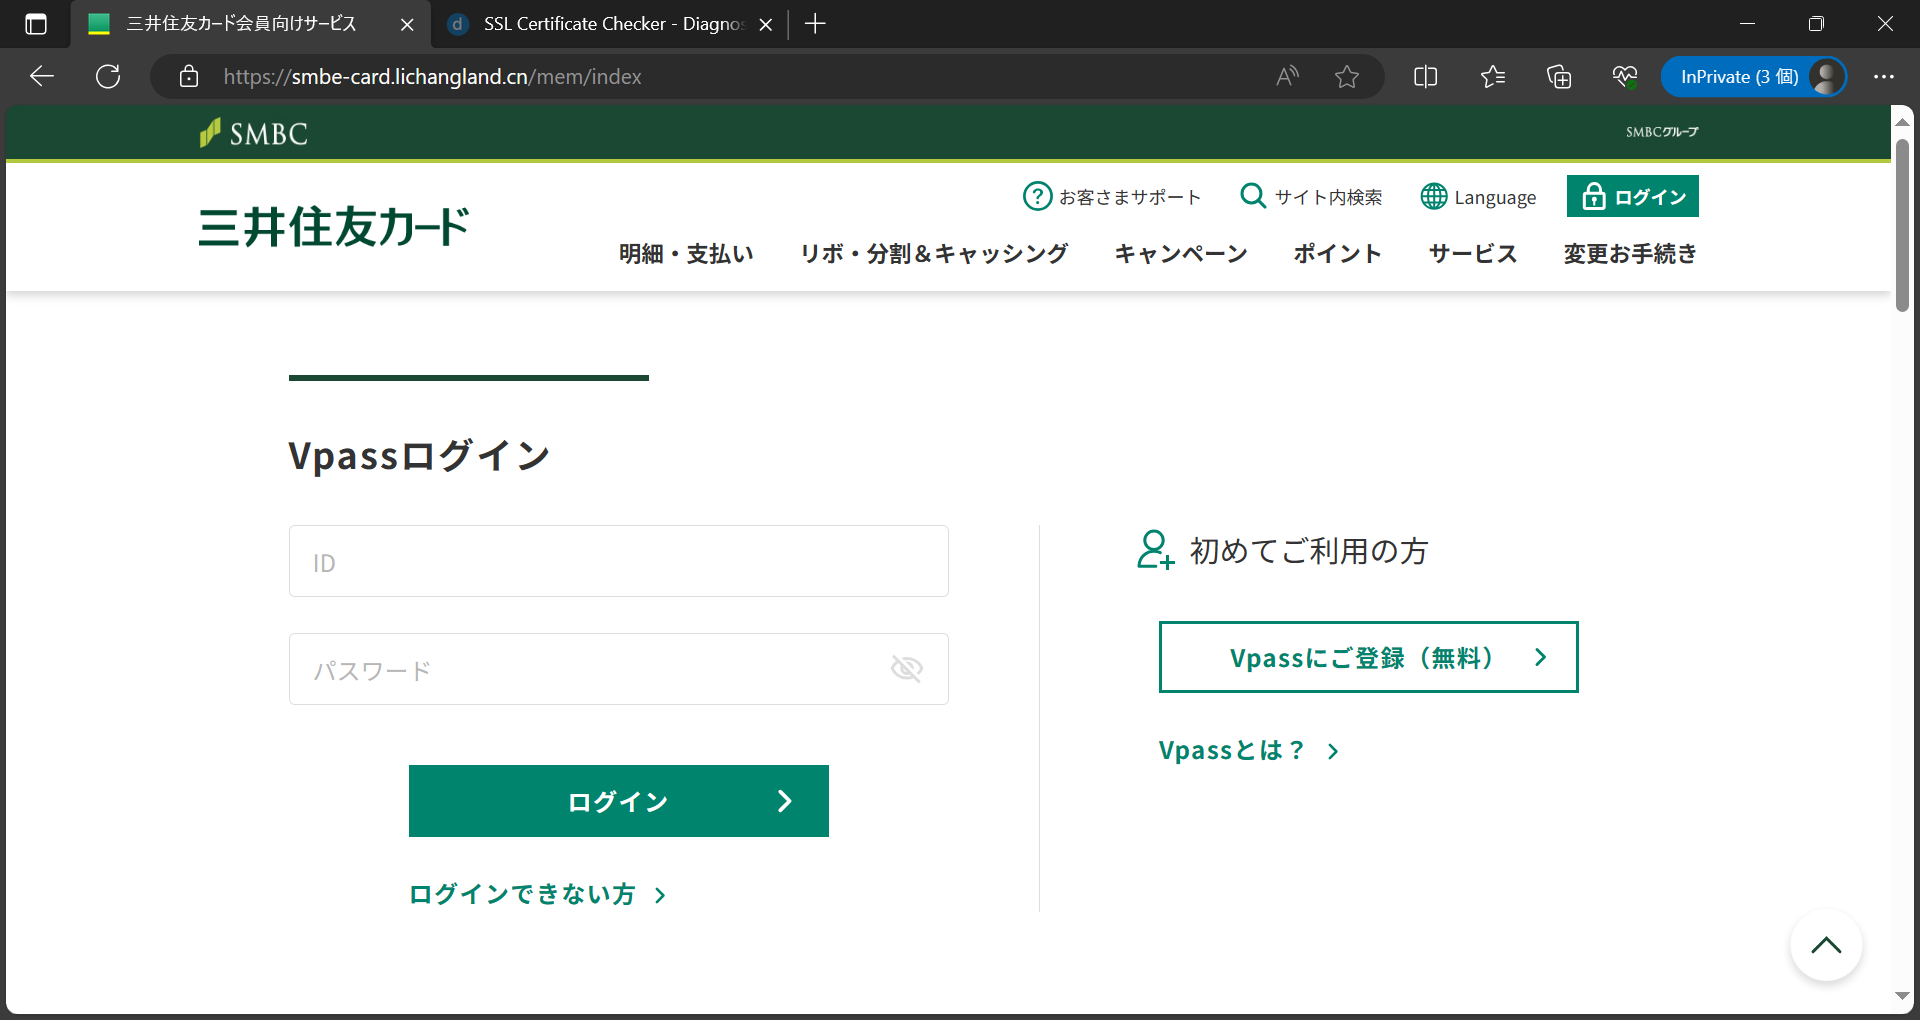View site information lock icon
Screen dimensions: 1920x1020
pos(189,77)
